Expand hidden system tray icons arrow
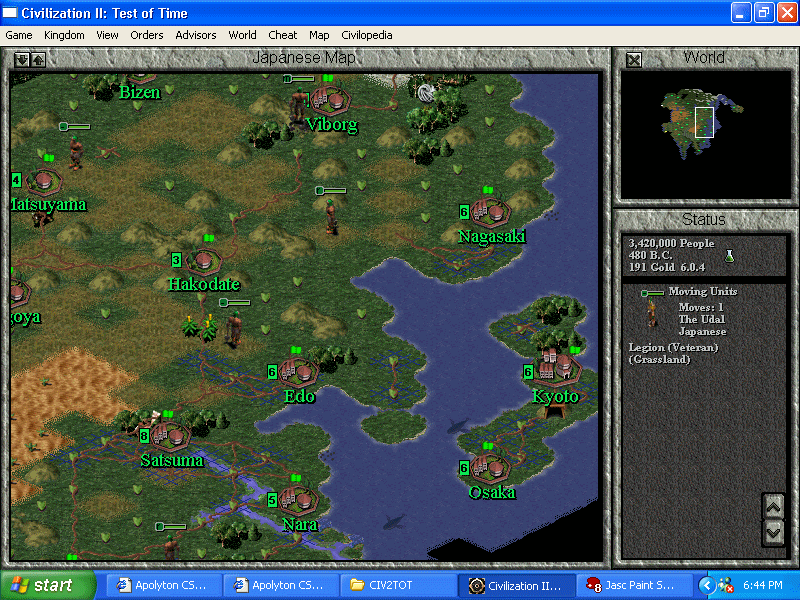This screenshot has width=800, height=600. (707, 585)
